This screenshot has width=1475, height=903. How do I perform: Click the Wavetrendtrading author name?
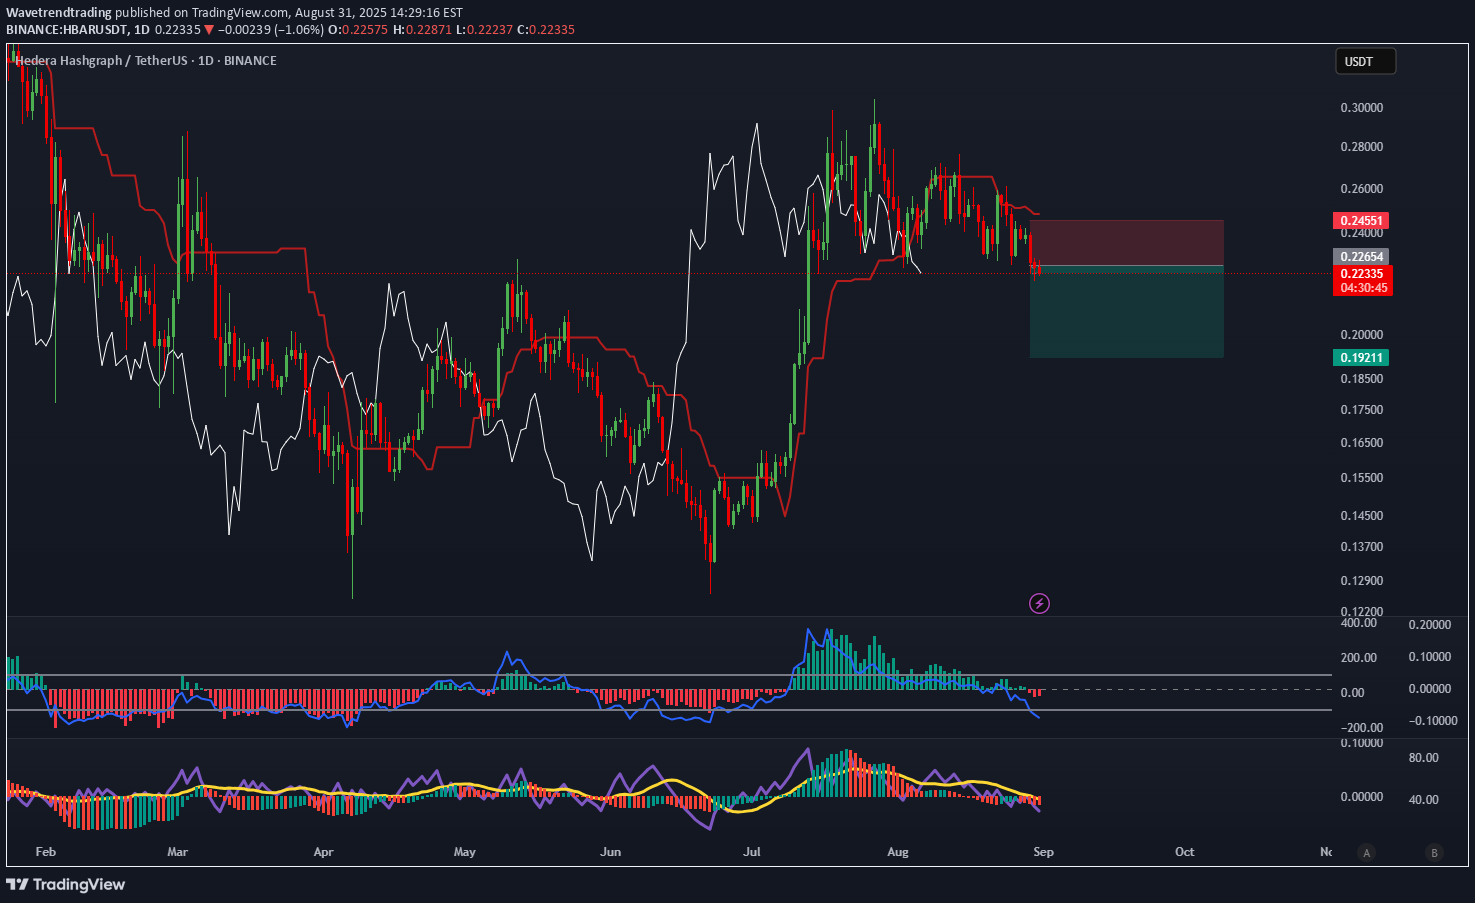[x=59, y=13]
